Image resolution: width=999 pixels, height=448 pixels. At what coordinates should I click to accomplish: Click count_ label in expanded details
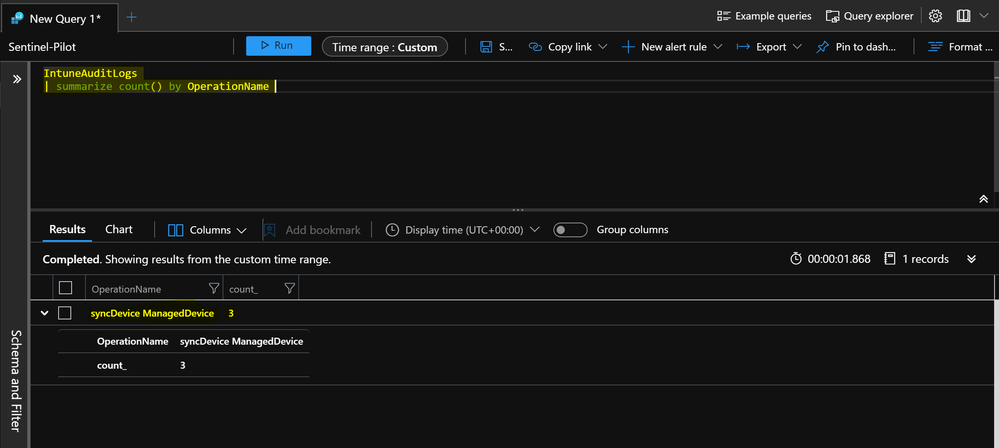coord(111,366)
